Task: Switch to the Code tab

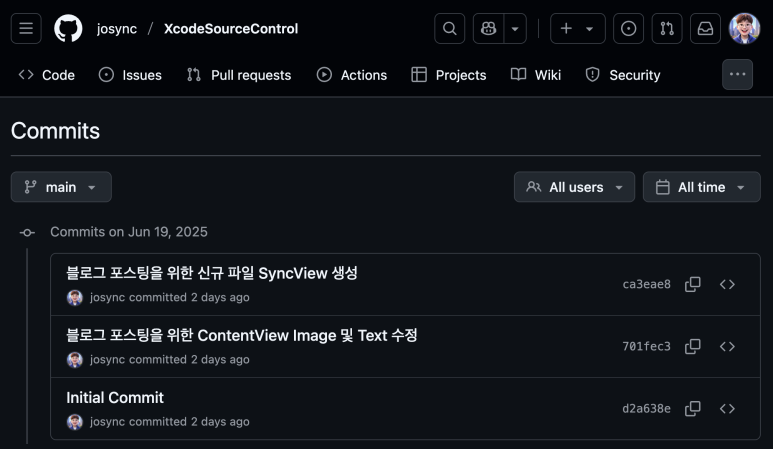Action: 47,75
